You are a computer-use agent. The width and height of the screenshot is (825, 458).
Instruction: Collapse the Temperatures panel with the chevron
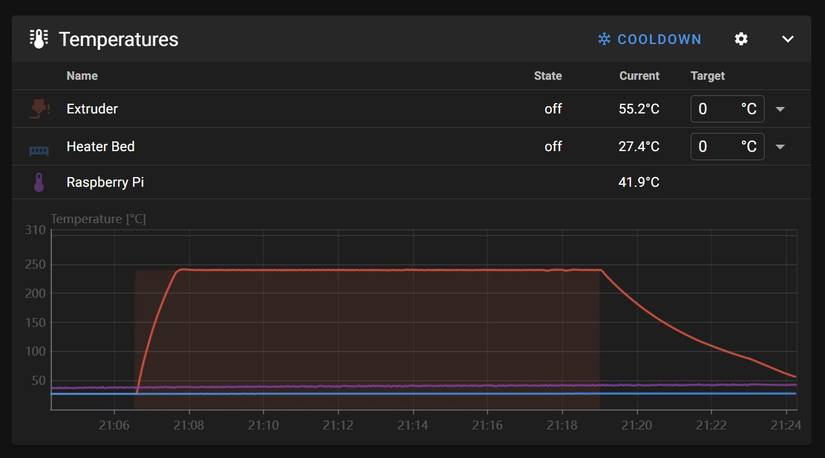tap(788, 39)
